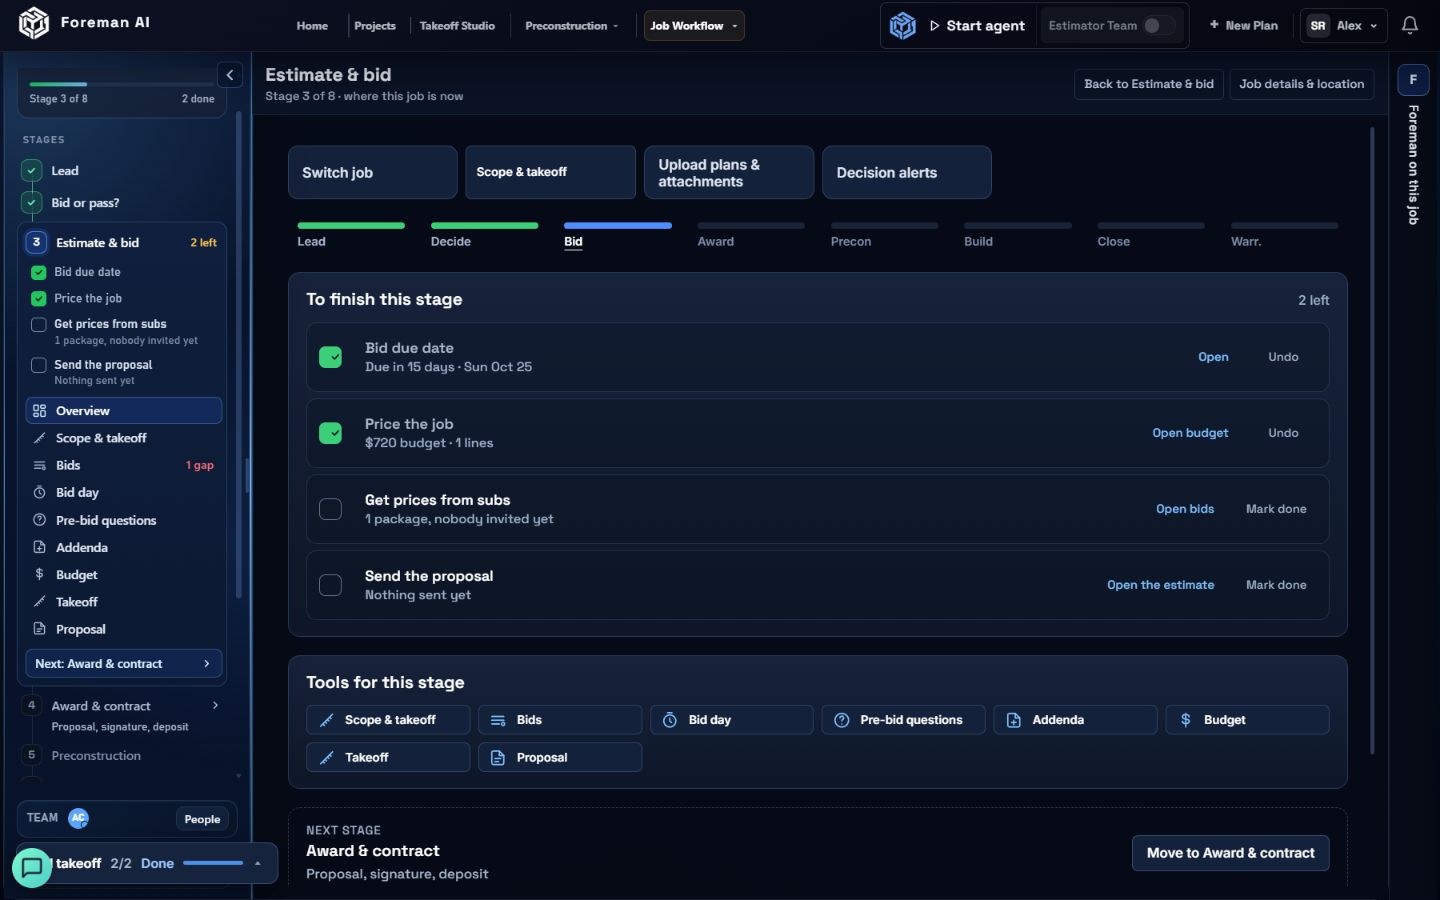Click the AC team member avatar
The width and height of the screenshot is (1440, 900).
click(x=79, y=819)
